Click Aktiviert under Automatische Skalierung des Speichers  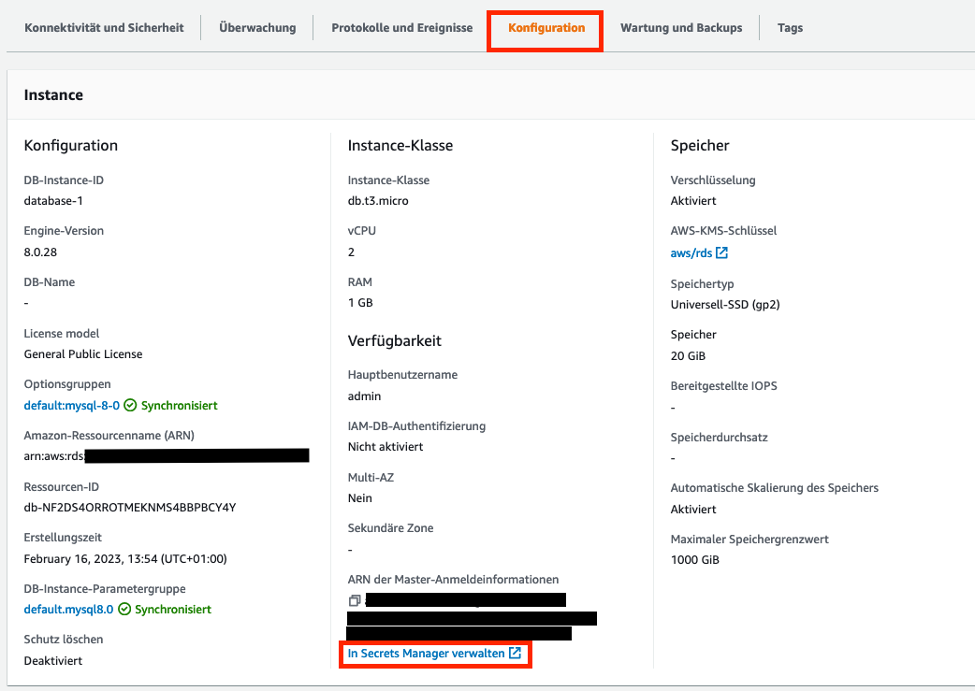coord(693,509)
